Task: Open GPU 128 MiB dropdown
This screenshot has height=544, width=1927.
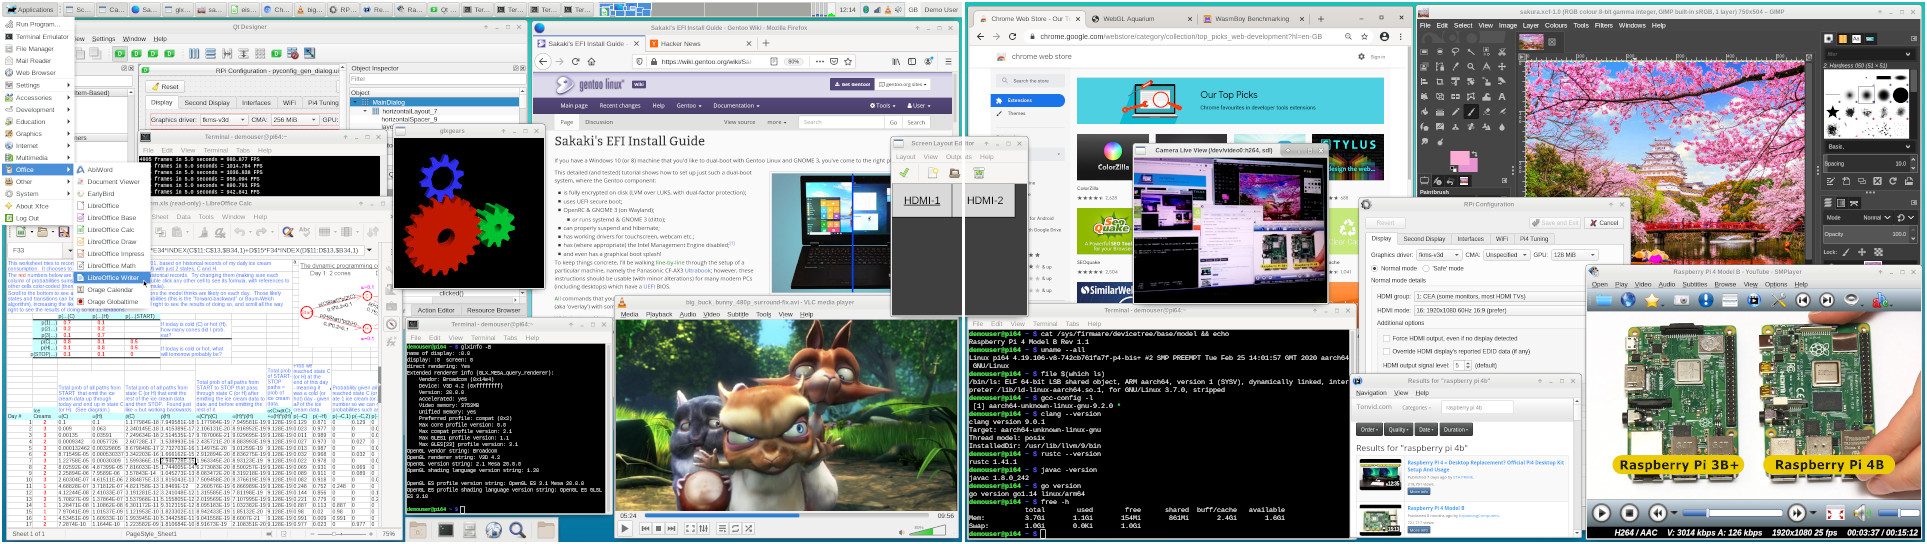Action: (1575, 255)
